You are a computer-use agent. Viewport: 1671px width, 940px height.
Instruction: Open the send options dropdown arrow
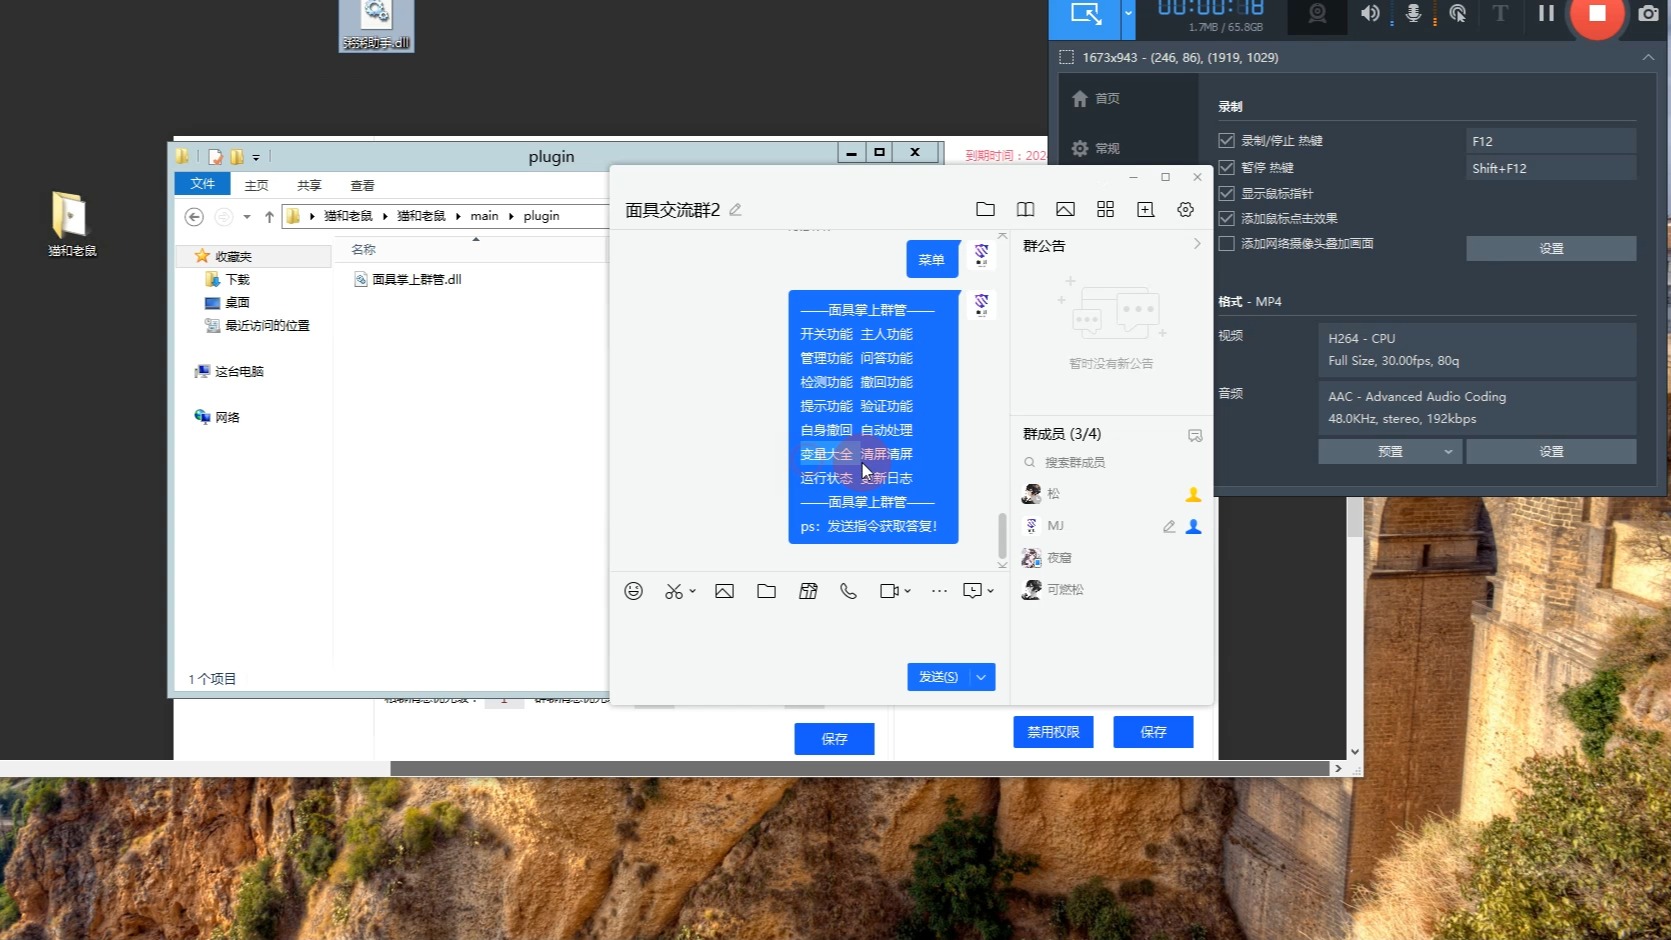[x=982, y=677]
